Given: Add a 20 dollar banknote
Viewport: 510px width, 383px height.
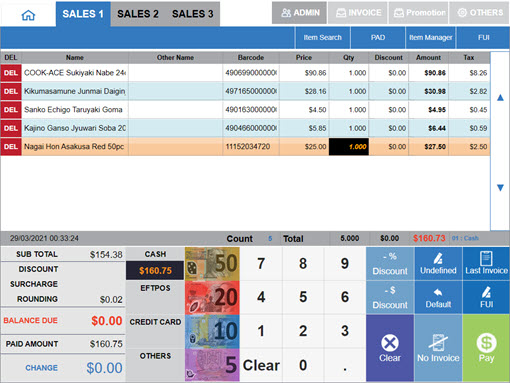Looking at the screenshot, I should (x=212, y=298).
